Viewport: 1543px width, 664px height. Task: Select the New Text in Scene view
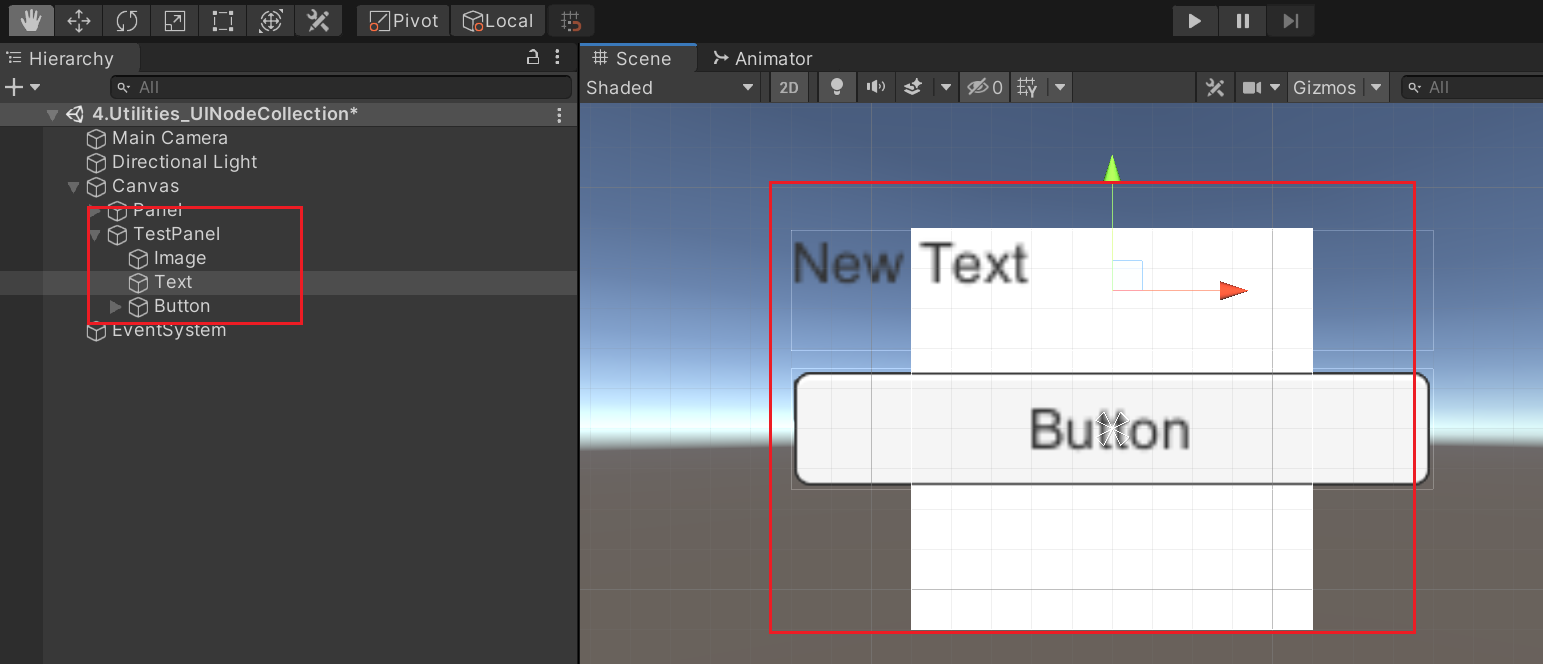tap(910, 263)
